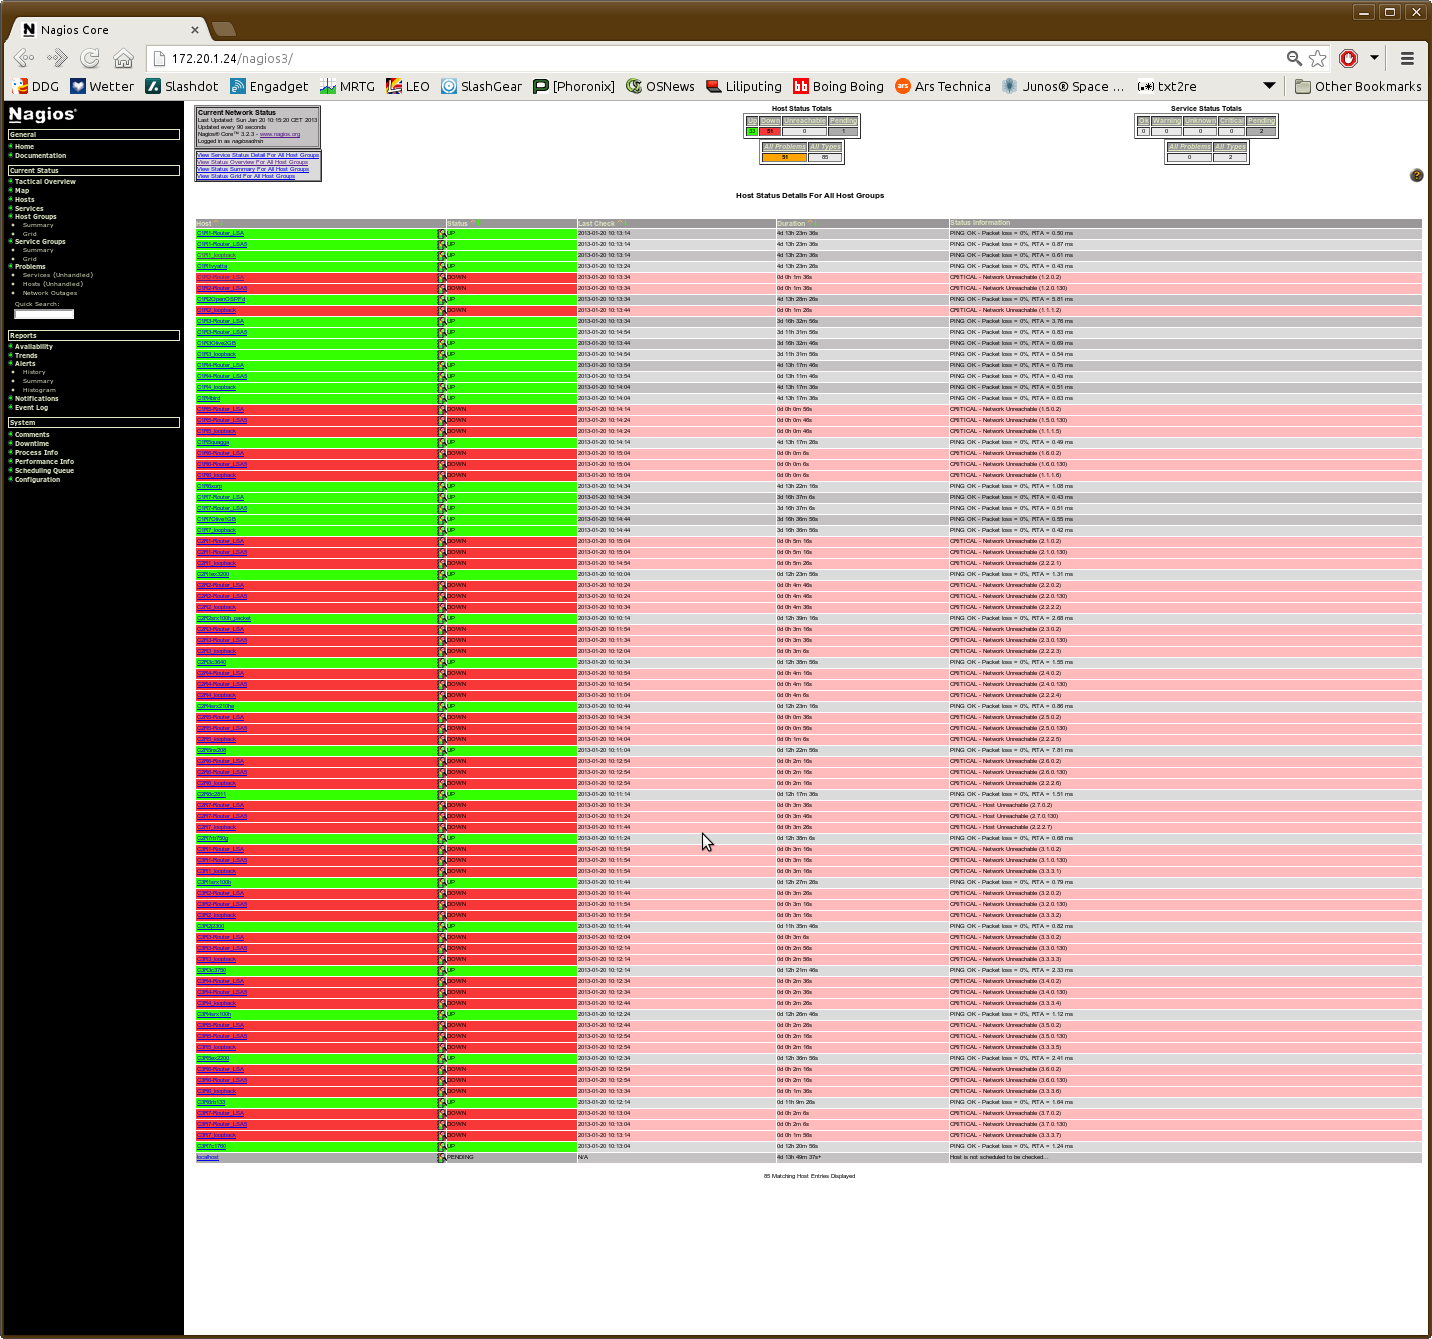Open Tactical Overview in sidebar
This screenshot has width=1432, height=1339.
(x=45, y=182)
